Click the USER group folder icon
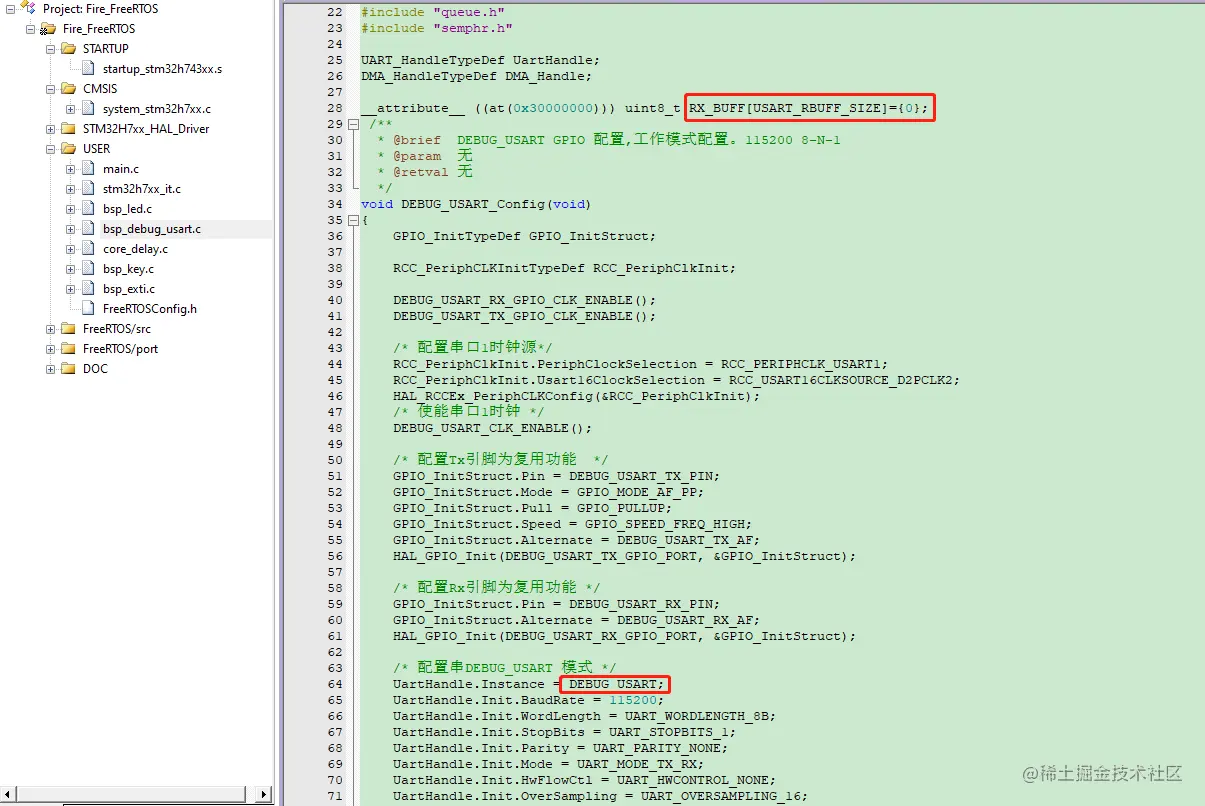 click(68, 149)
